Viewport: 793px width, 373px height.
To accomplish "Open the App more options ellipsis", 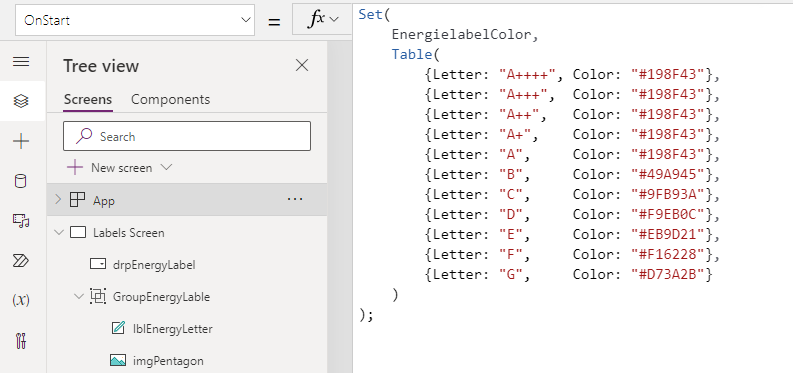I will [x=295, y=200].
